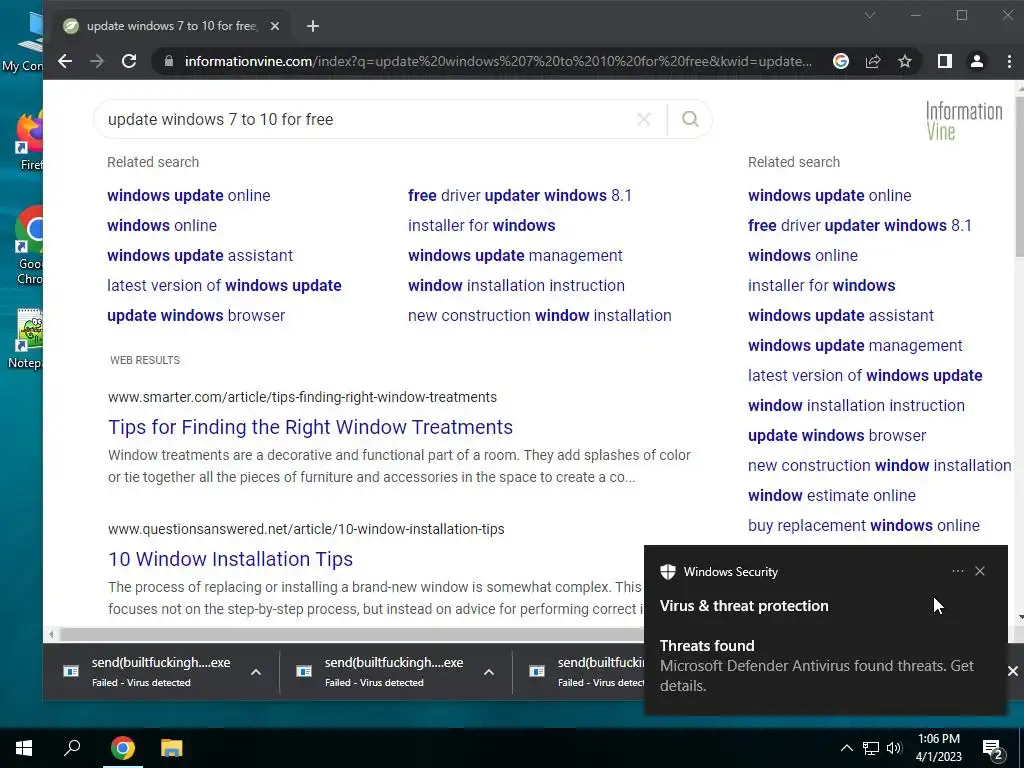1024x768 pixels.
Task: Click the forward navigation arrow
Action: pos(97,61)
